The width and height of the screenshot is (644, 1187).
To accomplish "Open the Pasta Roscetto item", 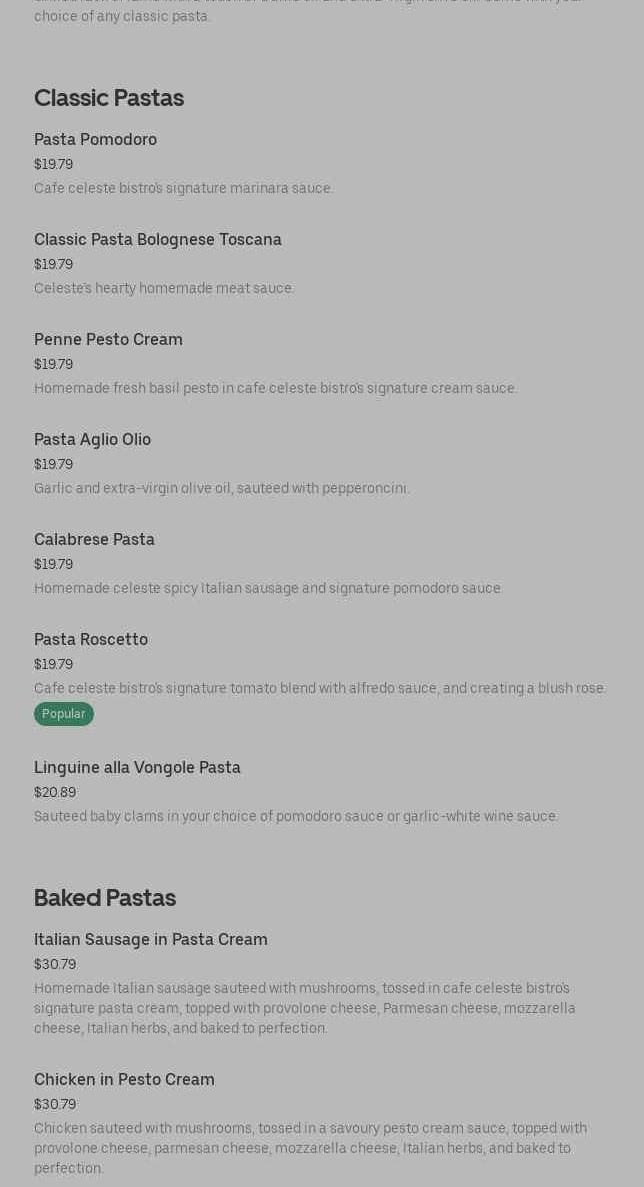I will (91, 639).
